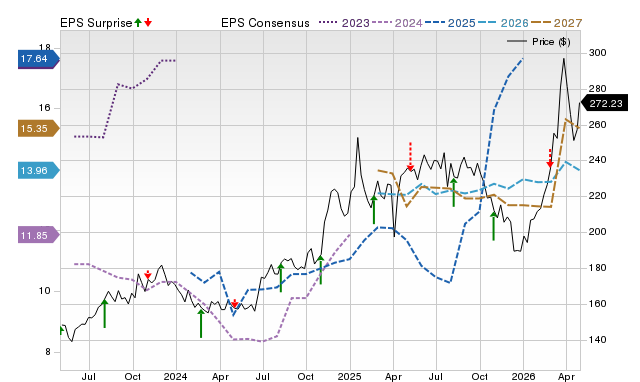Select the 2024 EPS consensus legend entry

(397, 23)
